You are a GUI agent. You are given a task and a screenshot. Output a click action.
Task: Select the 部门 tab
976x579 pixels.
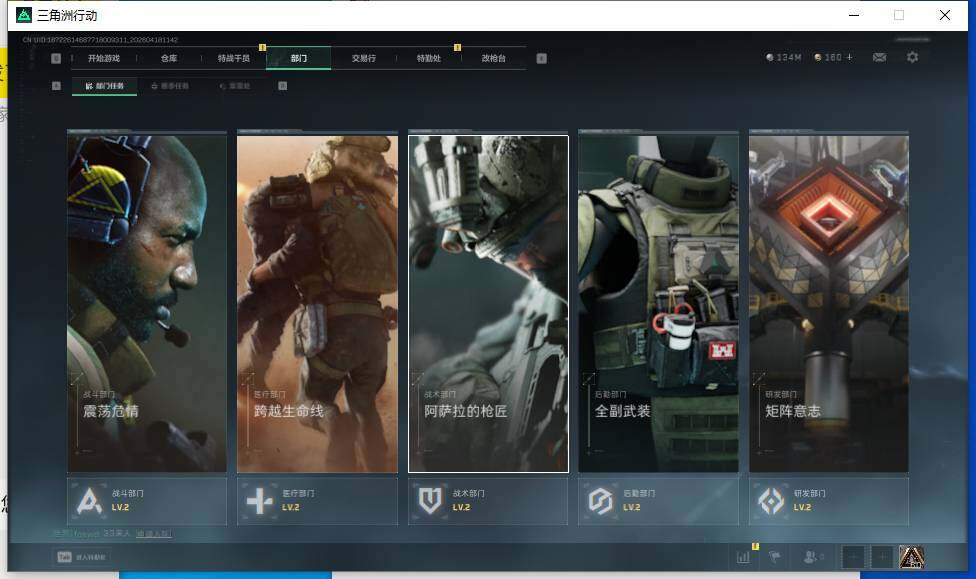pos(299,58)
